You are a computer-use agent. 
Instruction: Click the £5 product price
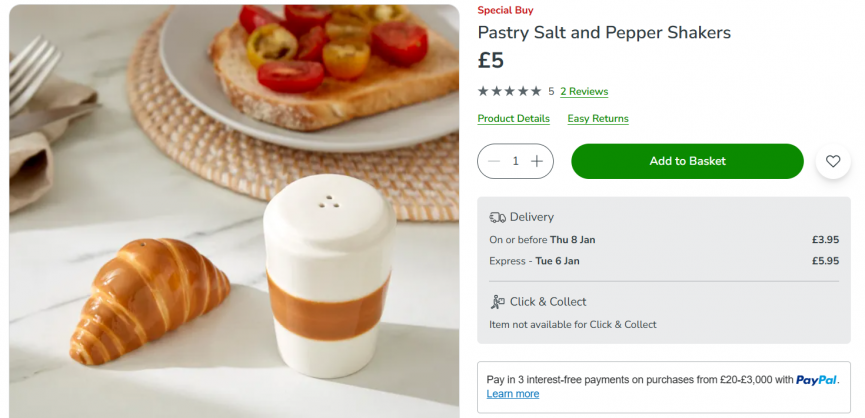[491, 61]
